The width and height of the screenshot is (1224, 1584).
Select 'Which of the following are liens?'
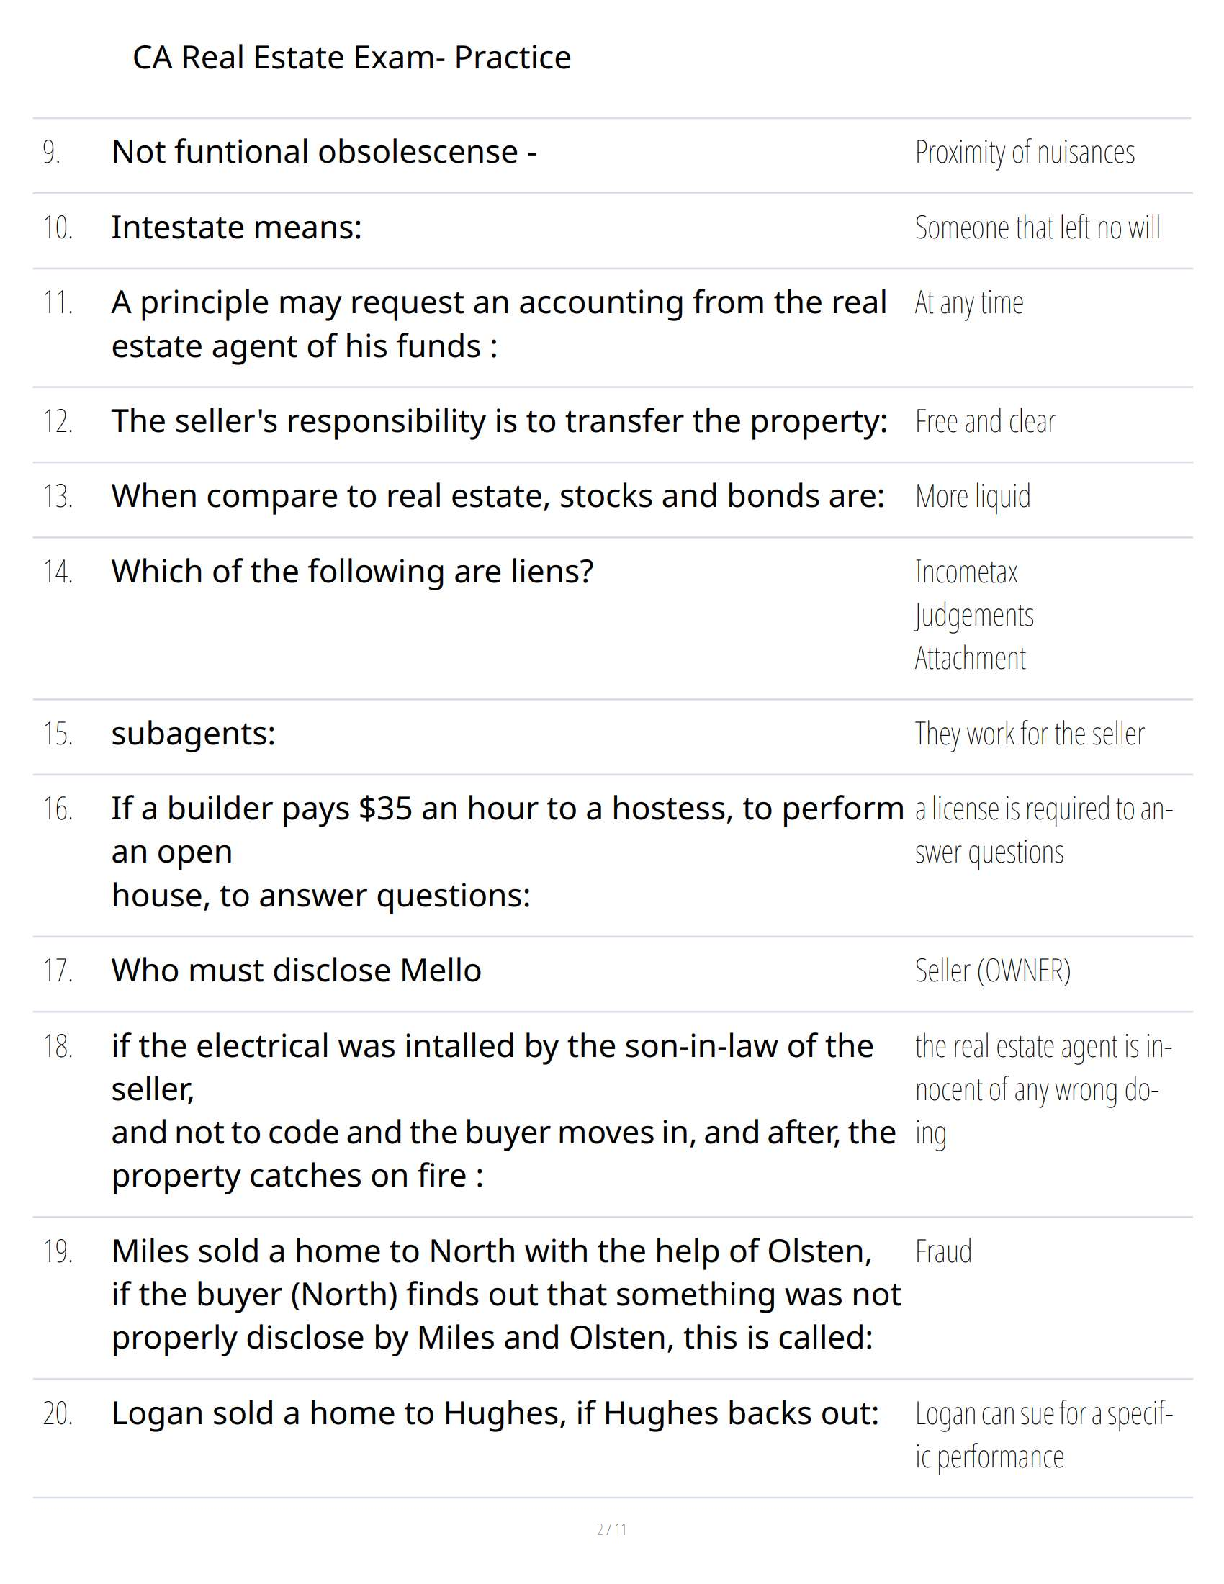click(352, 571)
